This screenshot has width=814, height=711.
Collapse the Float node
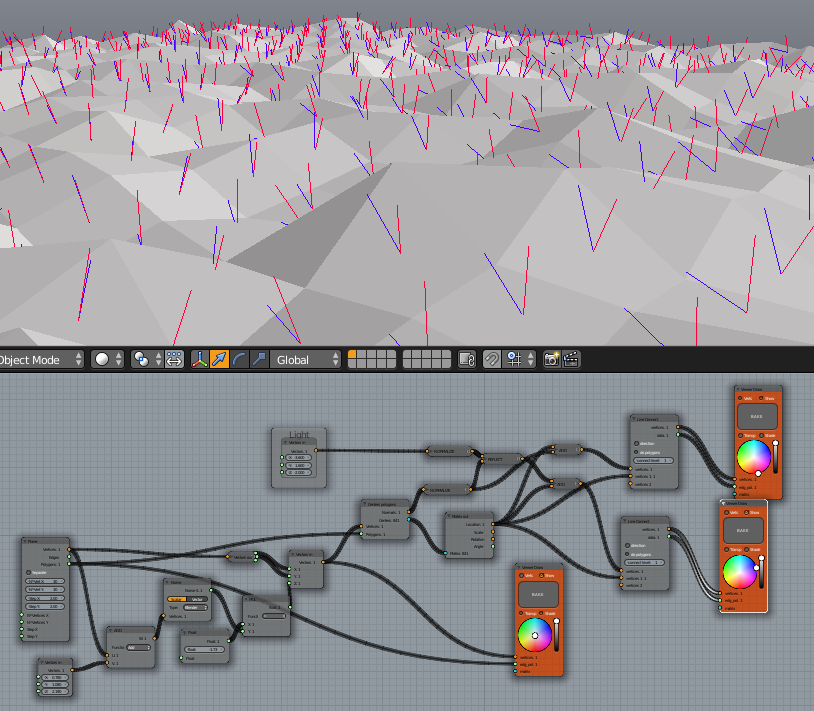pyautogui.click(x=184, y=633)
